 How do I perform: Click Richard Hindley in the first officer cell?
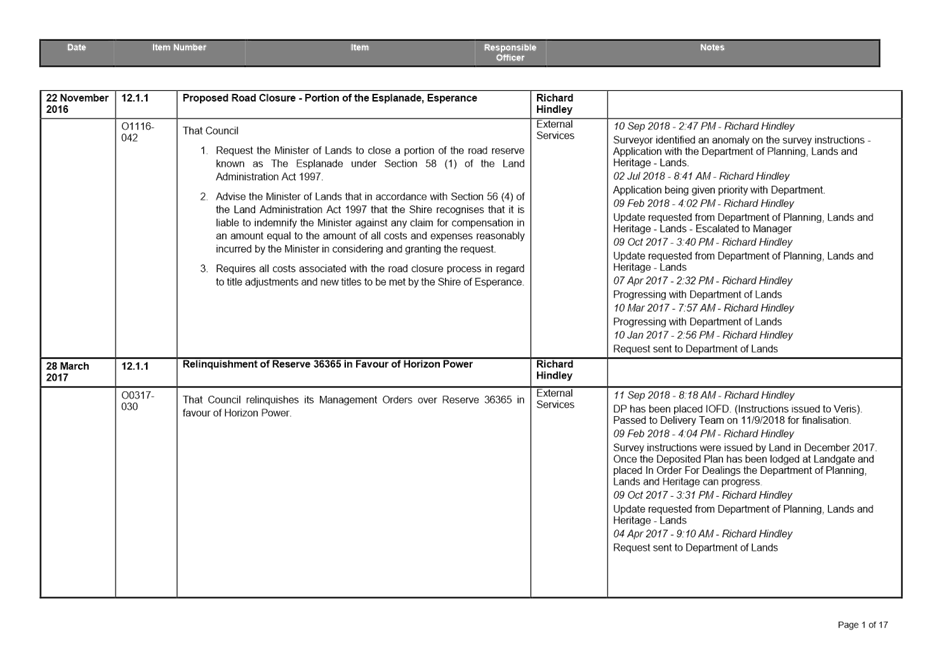[x=552, y=100]
